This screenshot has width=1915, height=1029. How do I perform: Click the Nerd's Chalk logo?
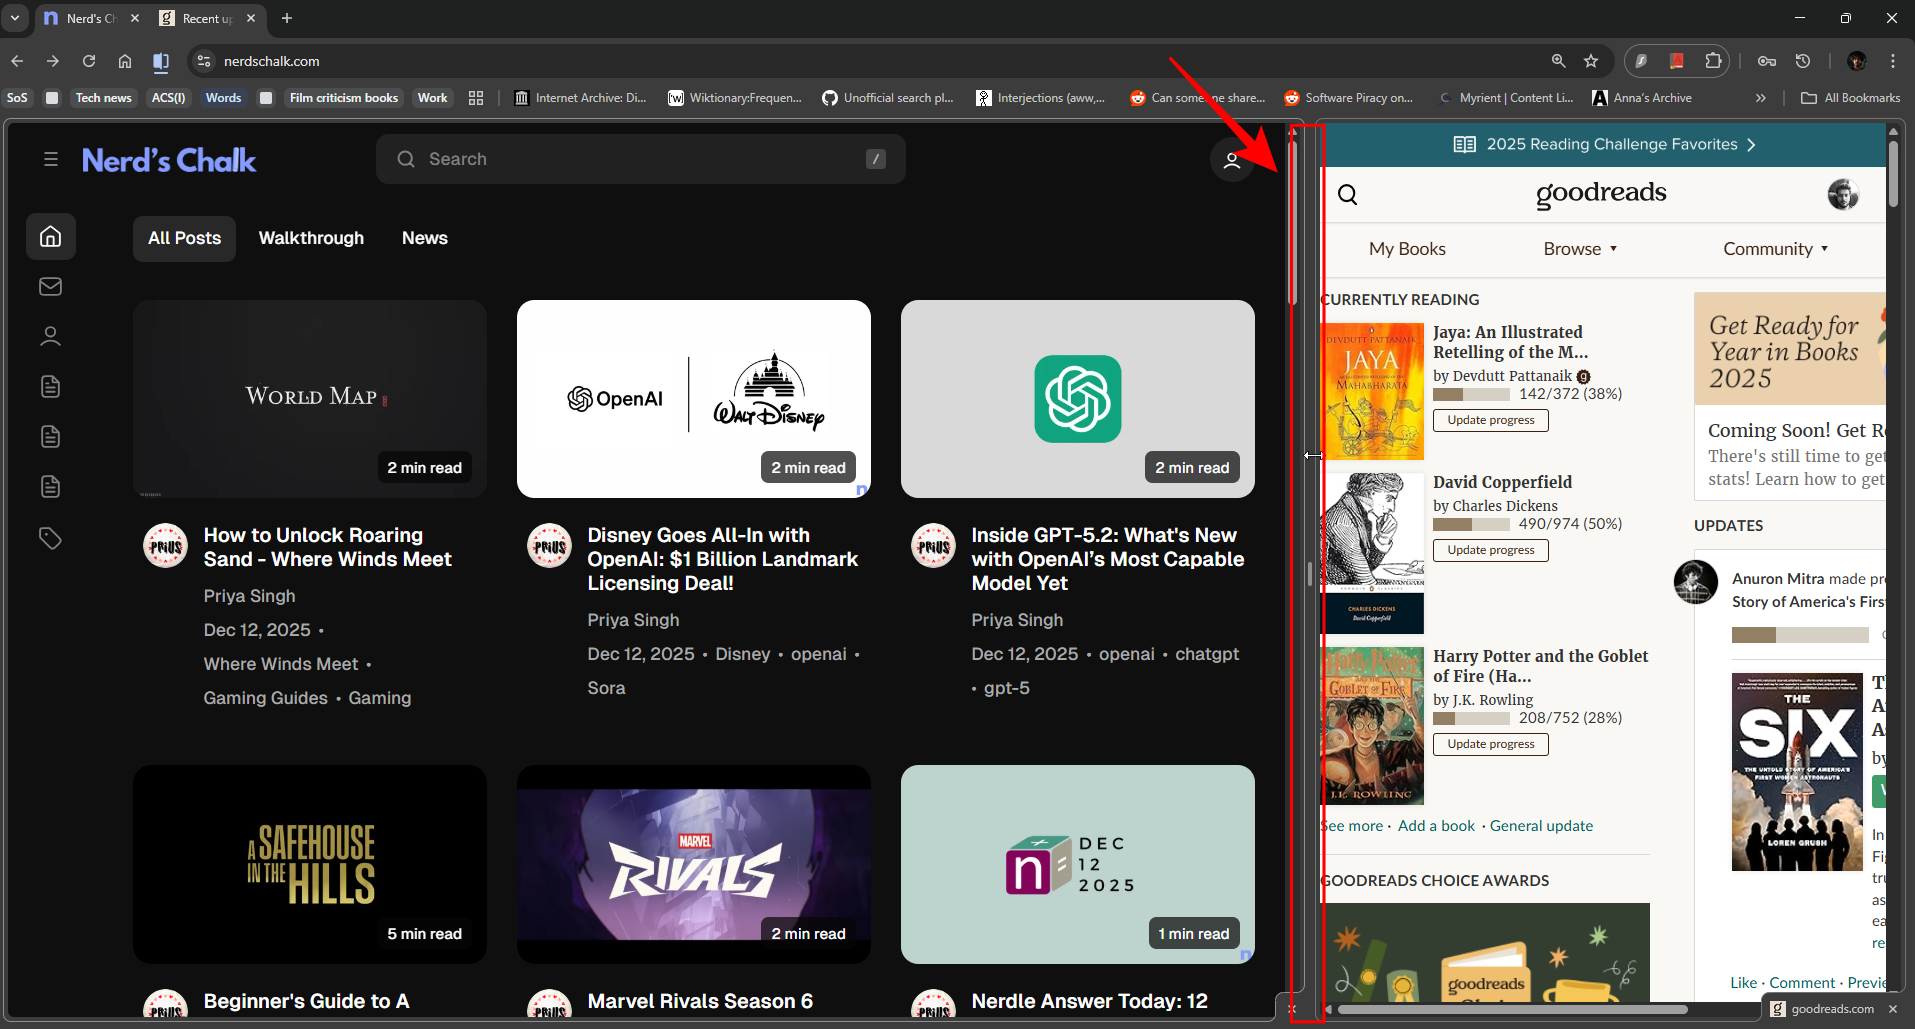pyautogui.click(x=169, y=160)
